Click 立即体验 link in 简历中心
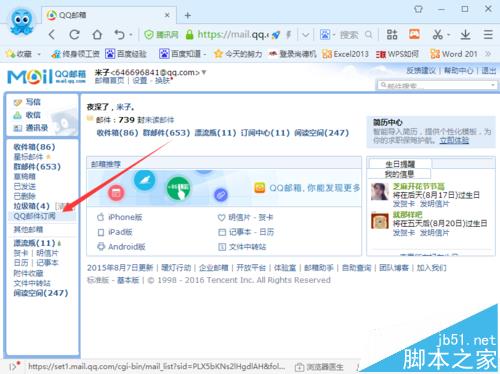The width and height of the screenshot is (500, 374). click(x=454, y=140)
